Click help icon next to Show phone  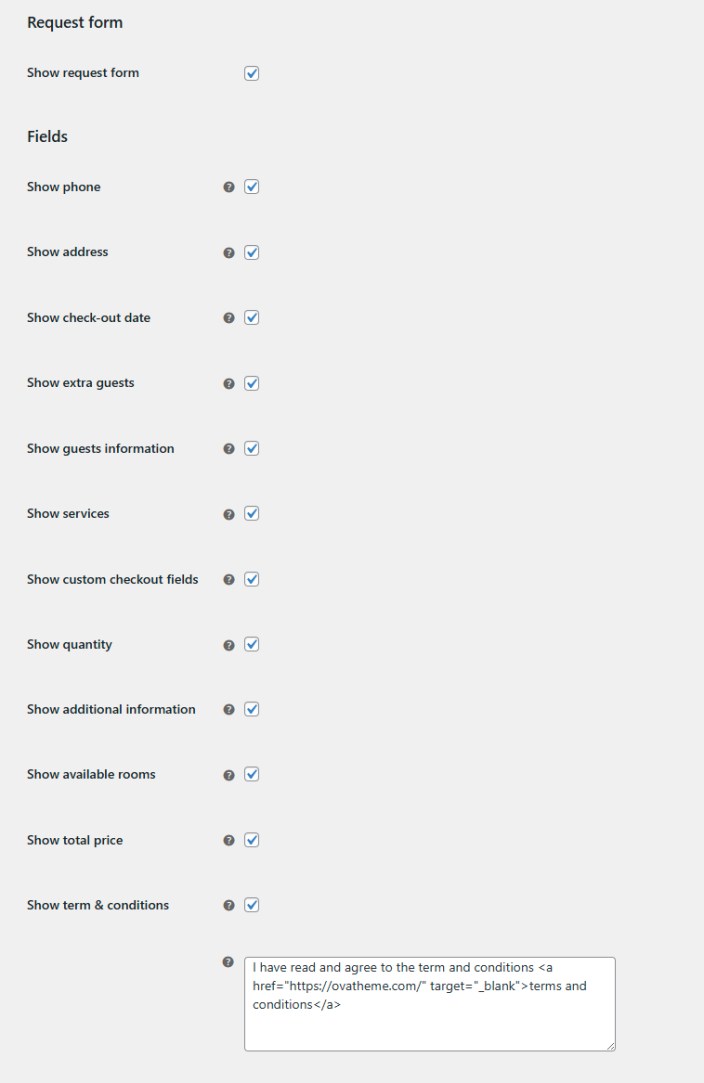(229, 187)
